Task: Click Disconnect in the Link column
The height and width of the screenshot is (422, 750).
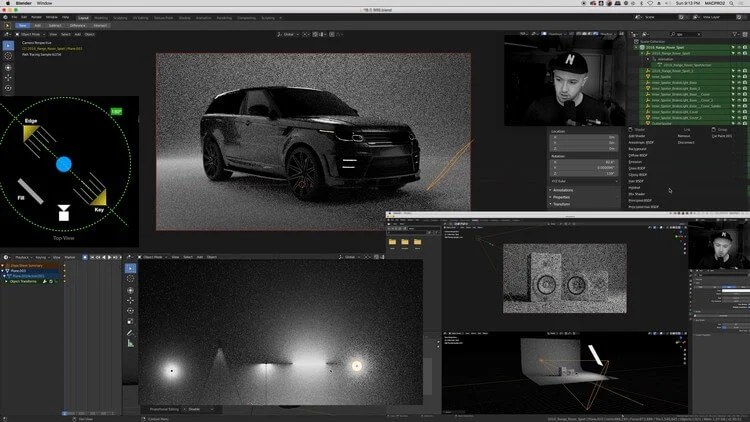Action: click(x=686, y=143)
